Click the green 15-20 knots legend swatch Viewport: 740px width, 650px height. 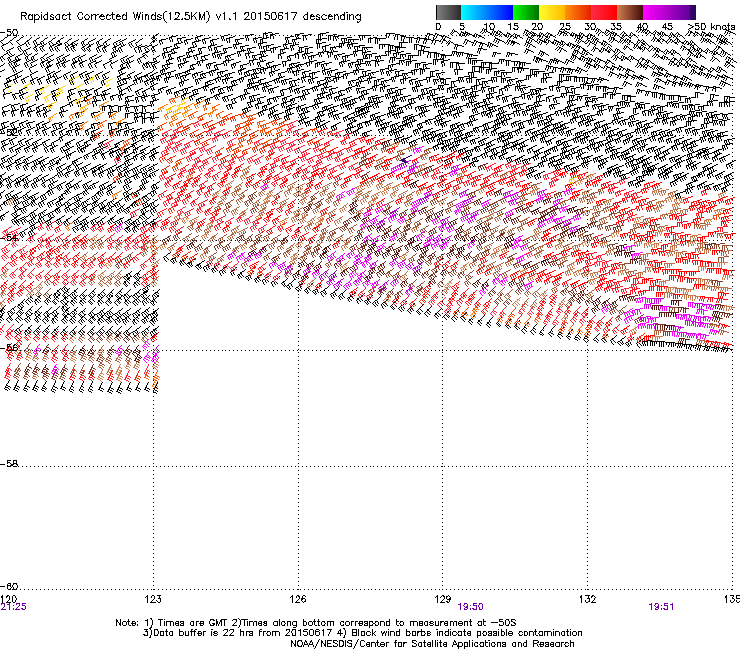coord(526,12)
